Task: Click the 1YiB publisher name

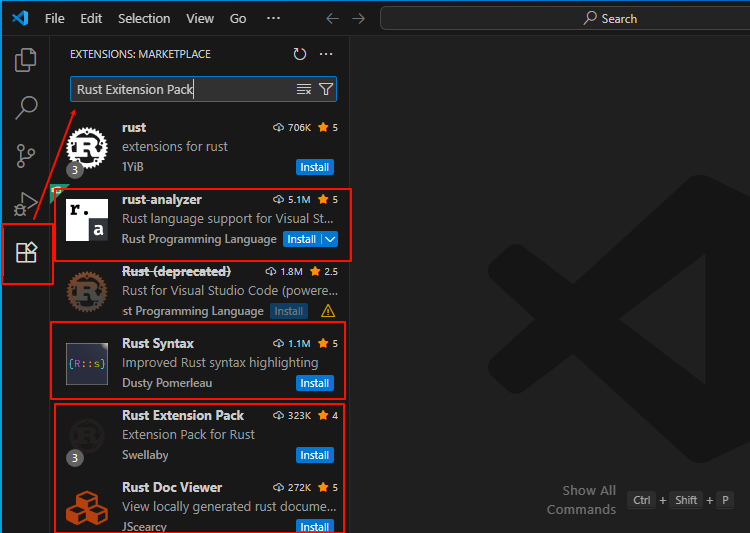Action: point(132,167)
